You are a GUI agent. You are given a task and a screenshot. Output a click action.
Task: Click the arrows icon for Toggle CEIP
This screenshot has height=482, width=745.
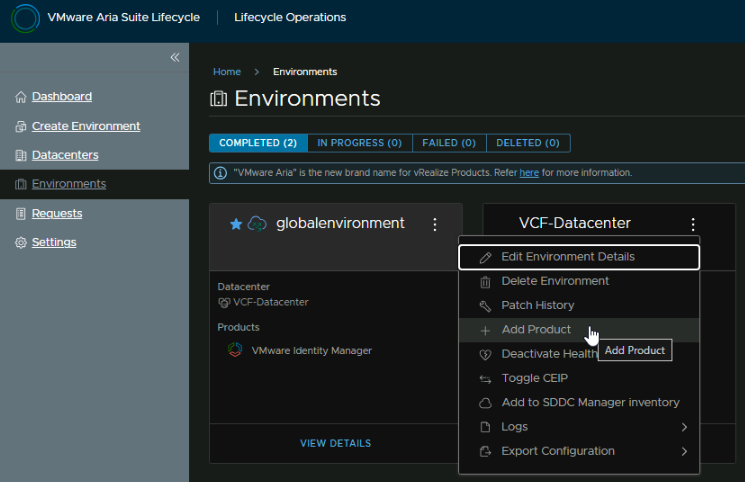(x=485, y=379)
